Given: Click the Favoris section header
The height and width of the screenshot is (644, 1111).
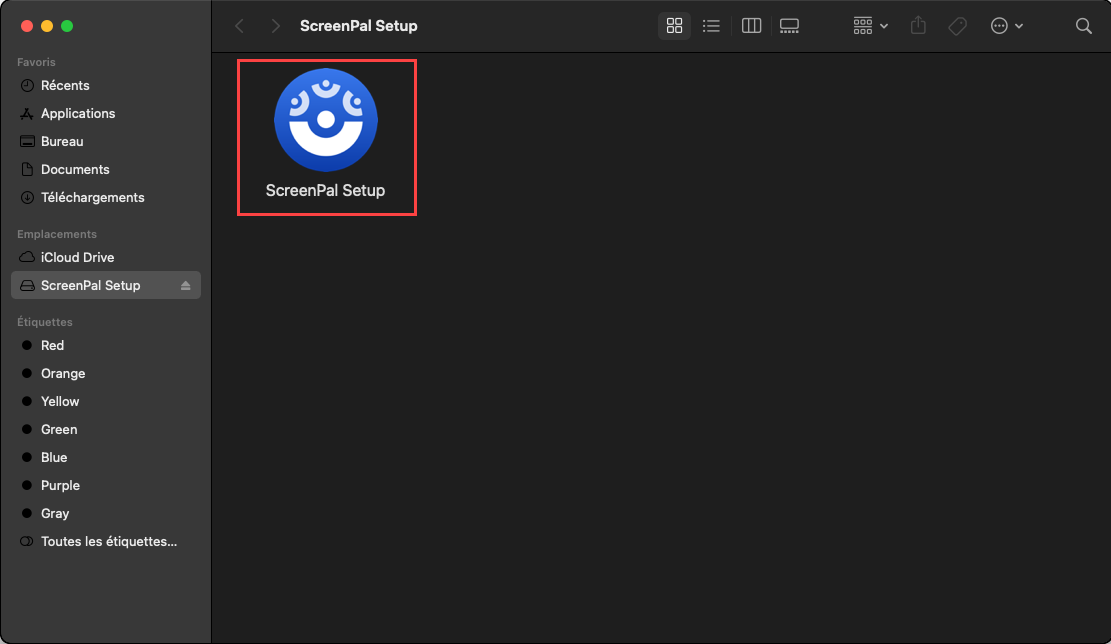Looking at the screenshot, I should [36, 62].
